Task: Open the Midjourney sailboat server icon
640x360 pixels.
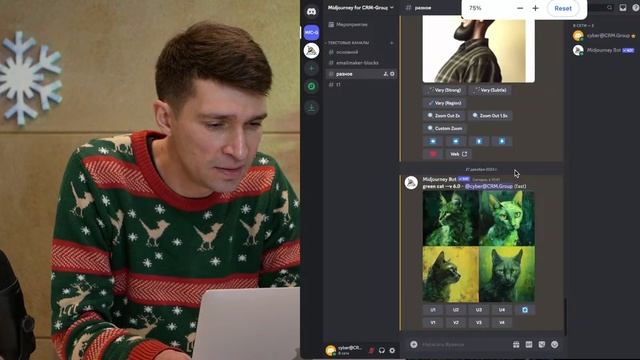Action: pos(311,51)
